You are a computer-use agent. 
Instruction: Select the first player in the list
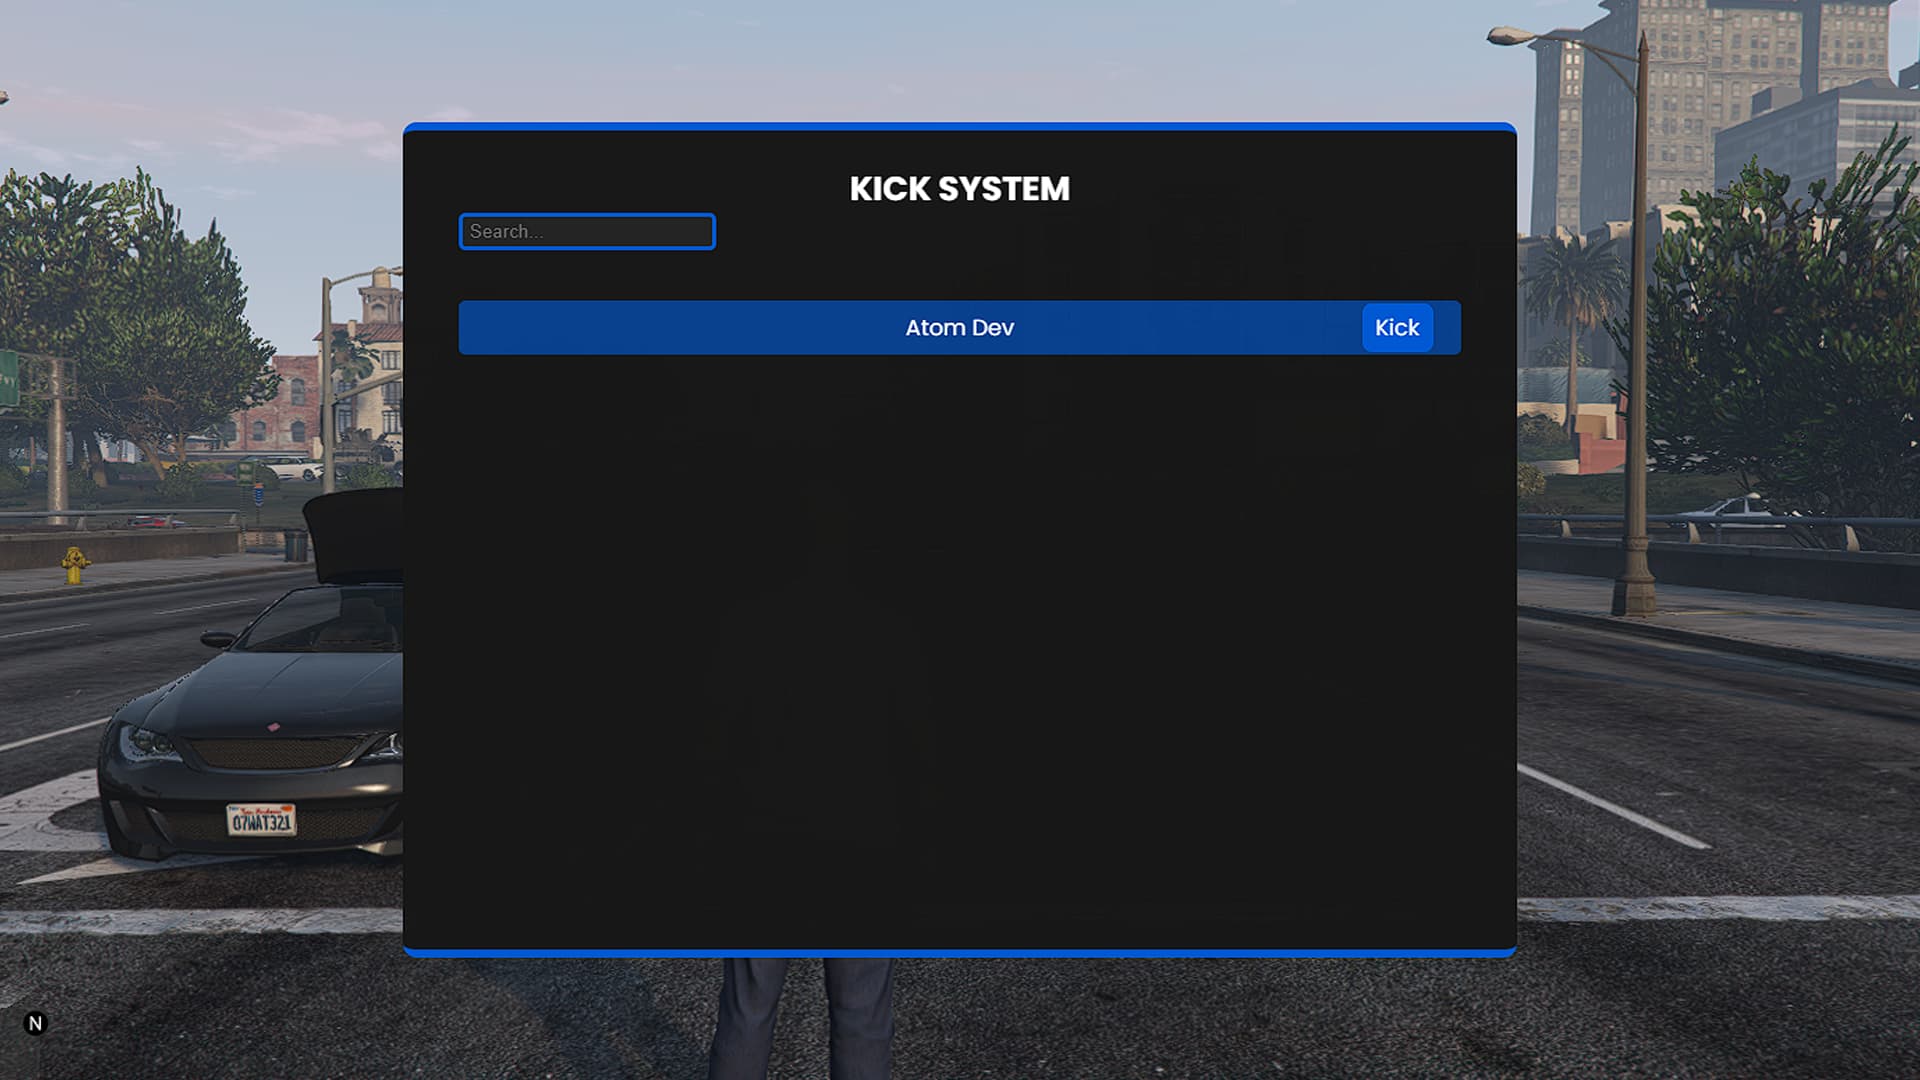click(900, 327)
